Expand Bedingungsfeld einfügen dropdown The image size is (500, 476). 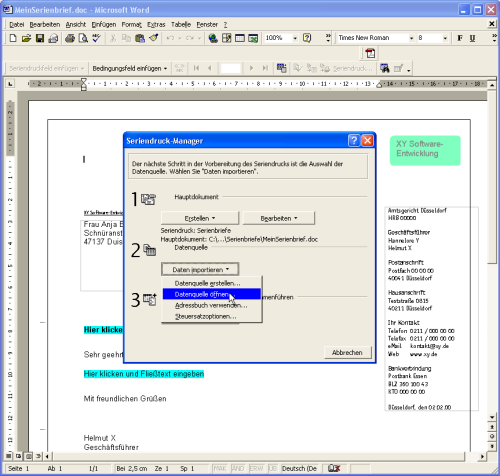coord(130,68)
